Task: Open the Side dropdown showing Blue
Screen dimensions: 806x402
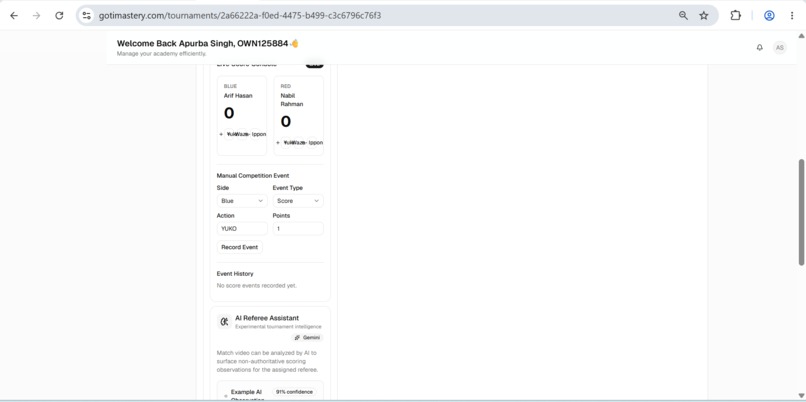Action: 242,201
